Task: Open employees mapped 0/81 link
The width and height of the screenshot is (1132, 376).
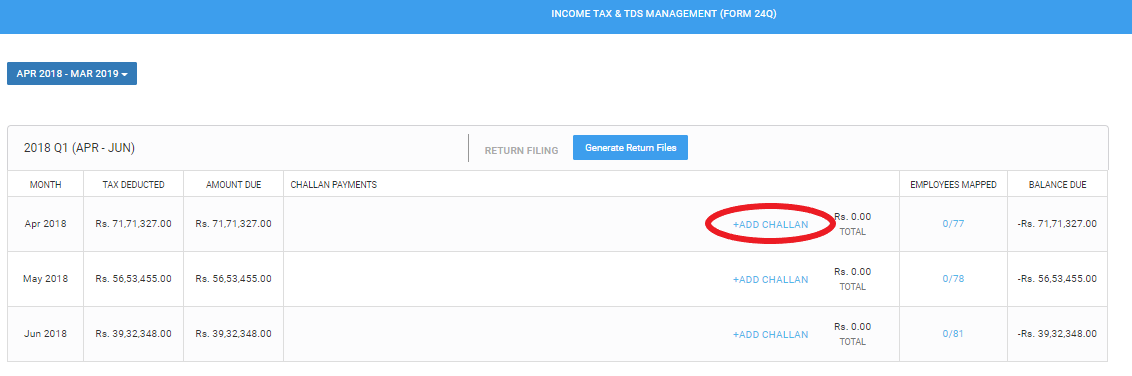Action: [x=953, y=333]
